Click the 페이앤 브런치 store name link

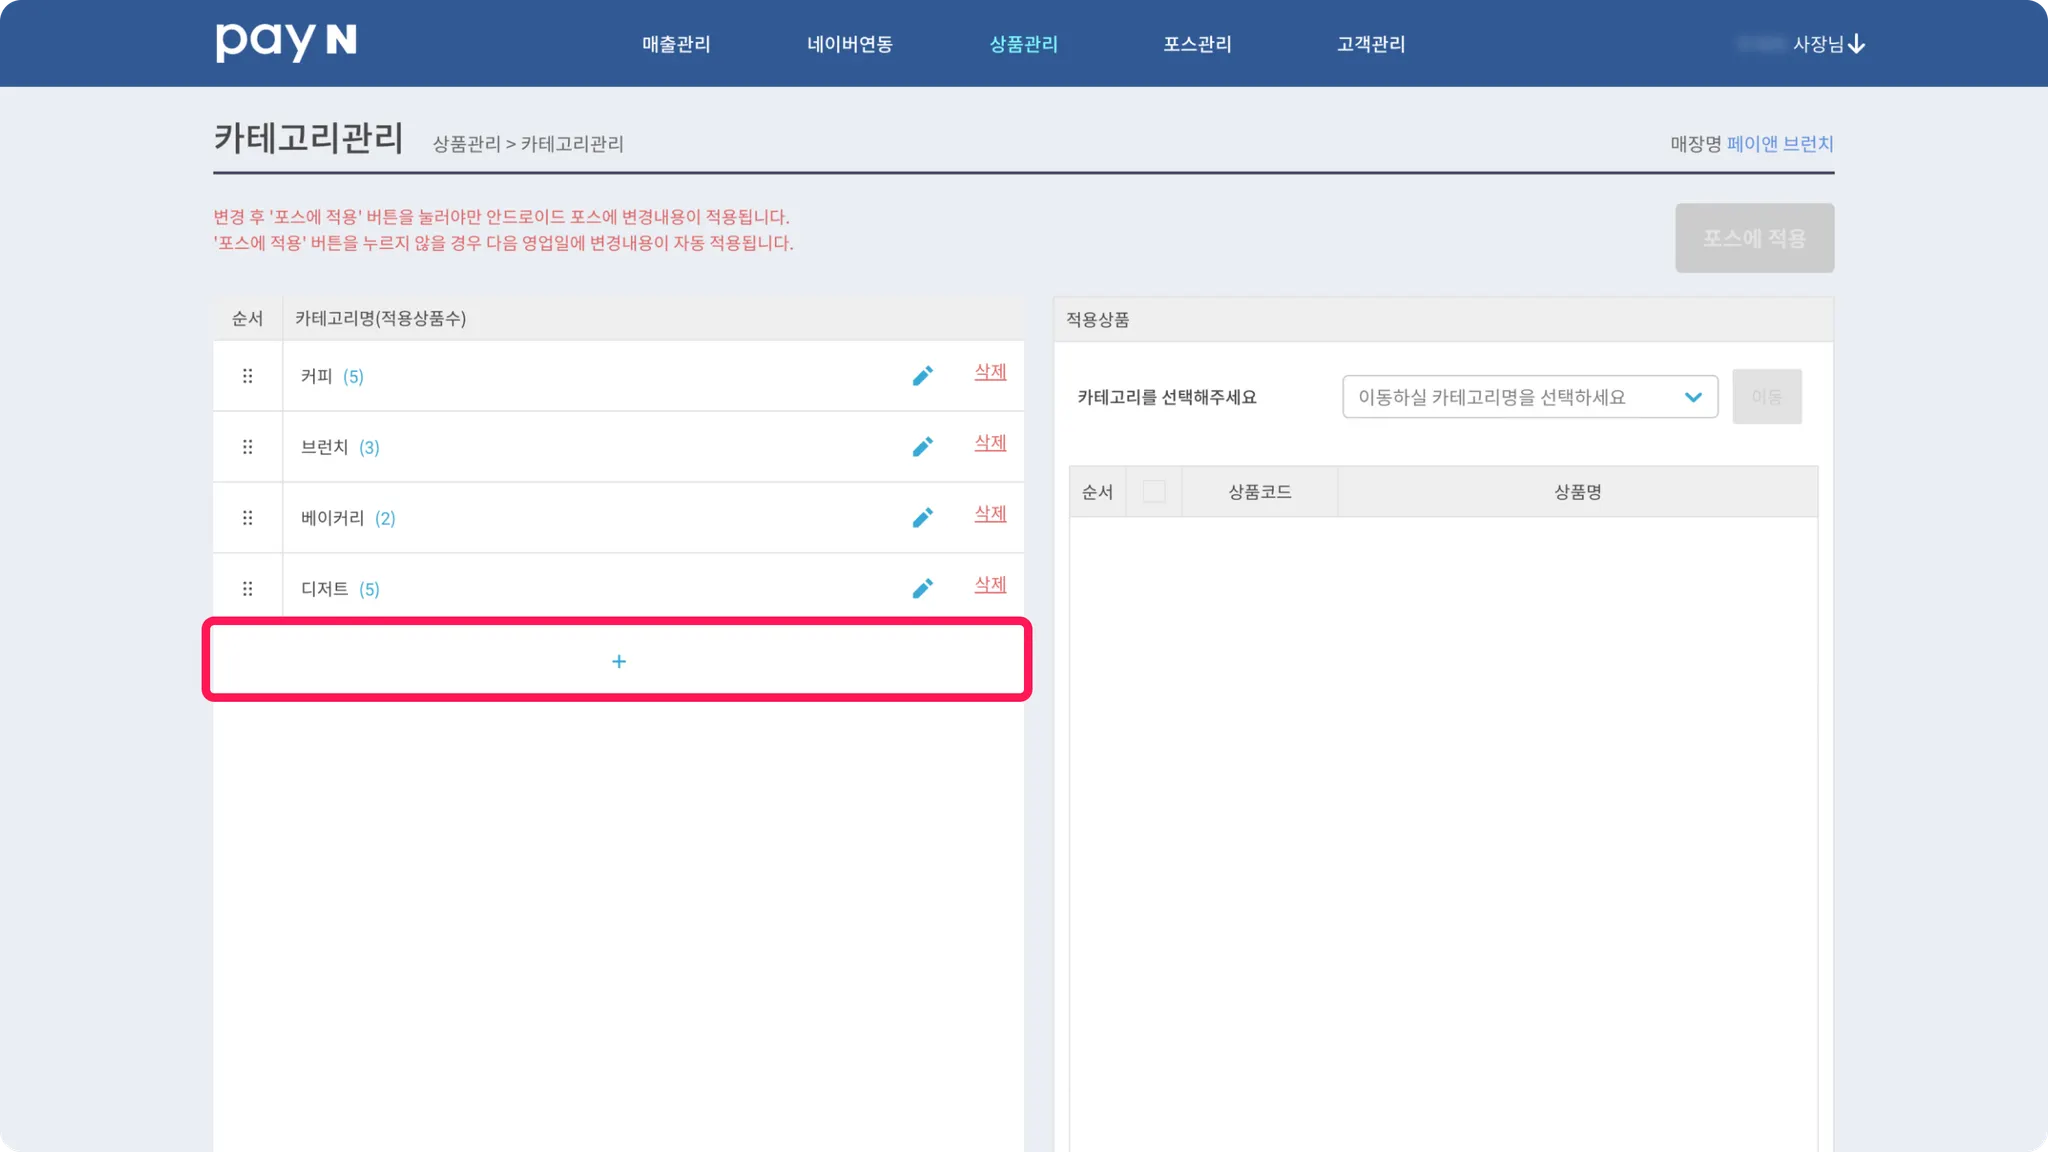point(1779,144)
